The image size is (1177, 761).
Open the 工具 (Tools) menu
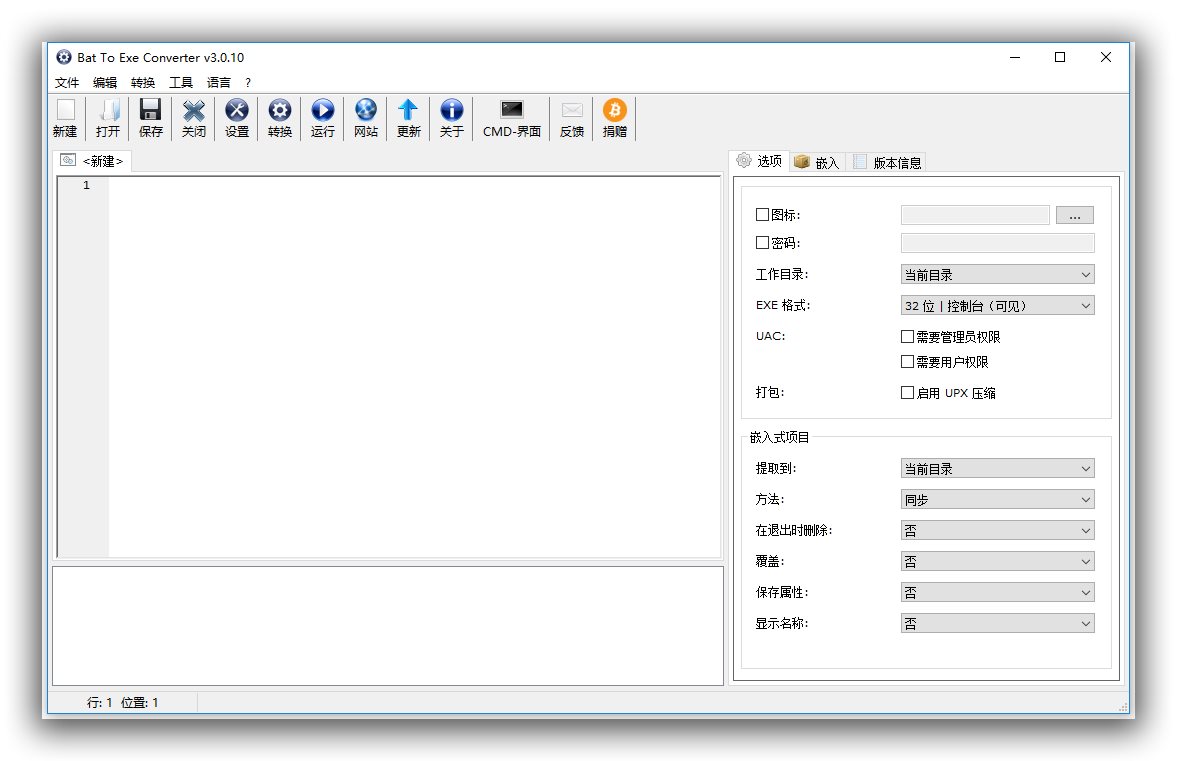click(x=181, y=83)
